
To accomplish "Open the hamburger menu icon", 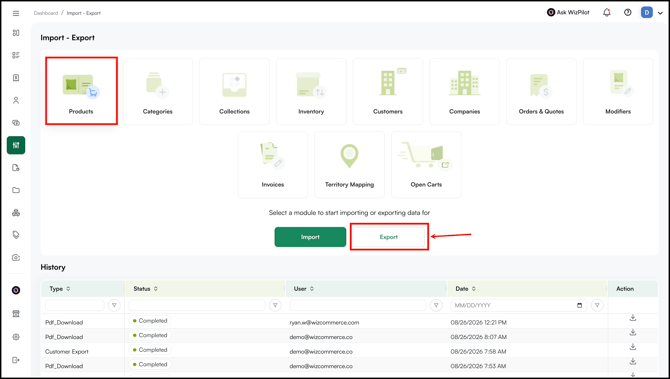I will (16, 13).
